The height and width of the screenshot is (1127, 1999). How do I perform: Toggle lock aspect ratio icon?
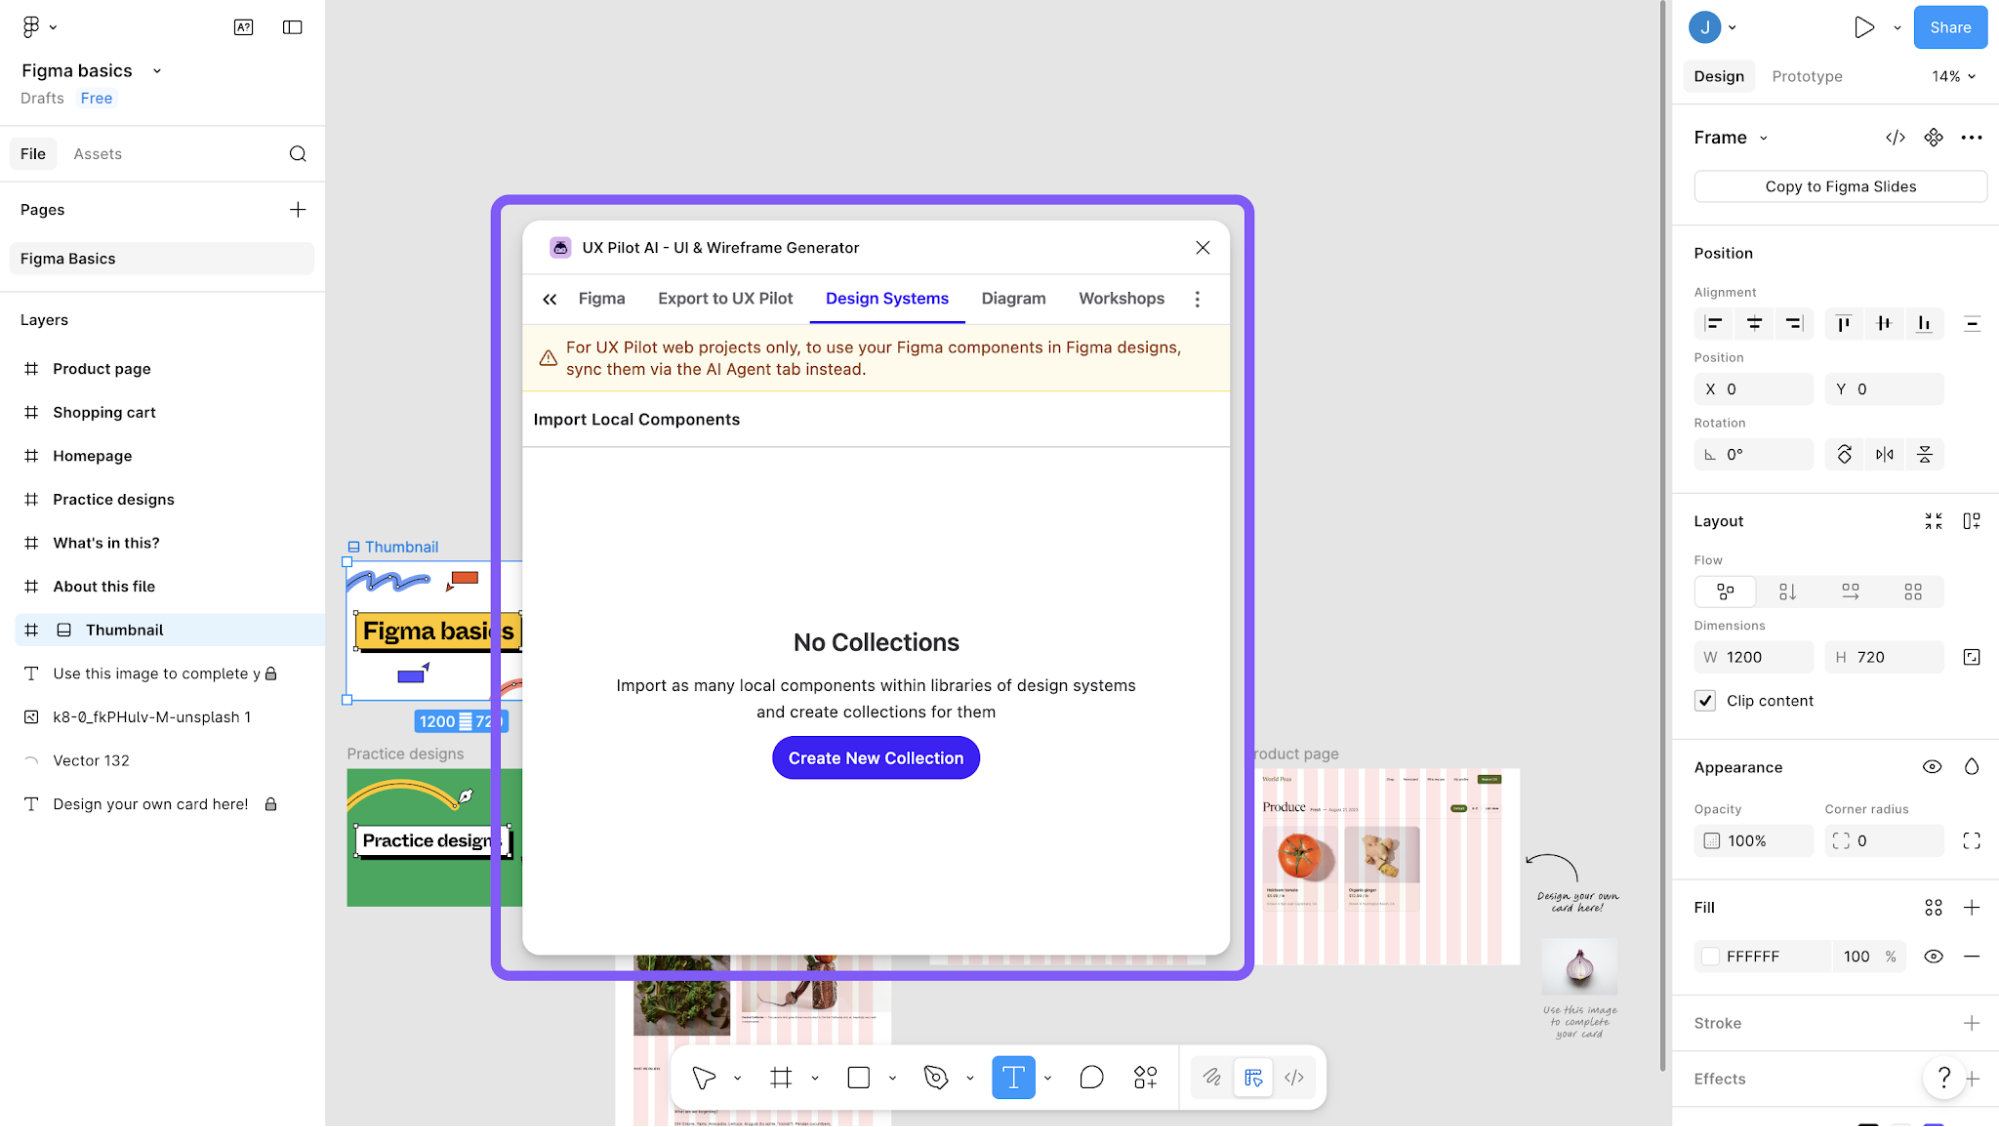1971,657
